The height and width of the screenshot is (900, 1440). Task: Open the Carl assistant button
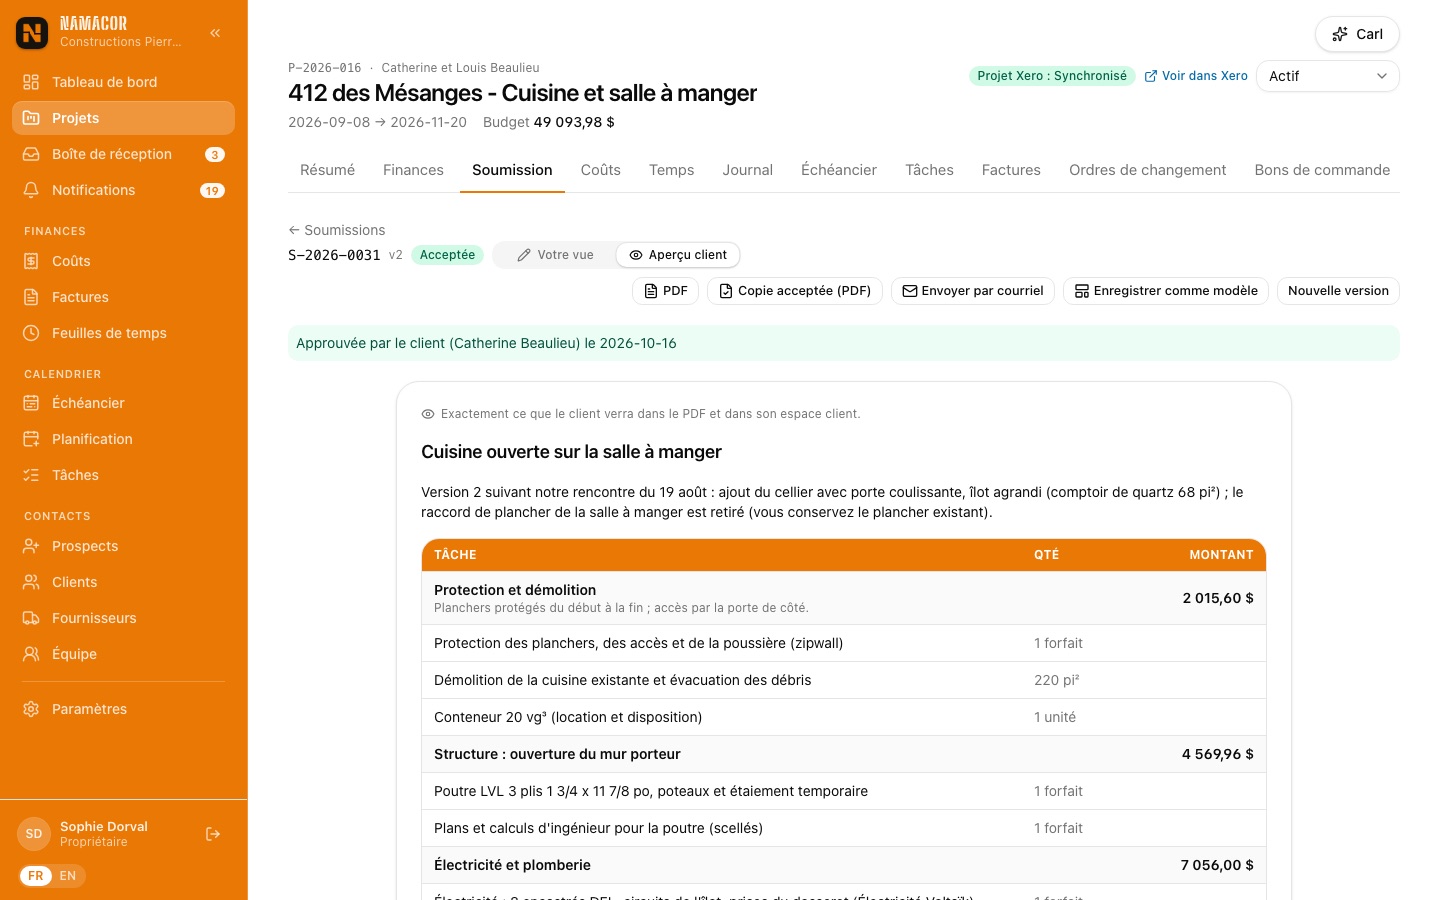pyautogui.click(x=1357, y=34)
